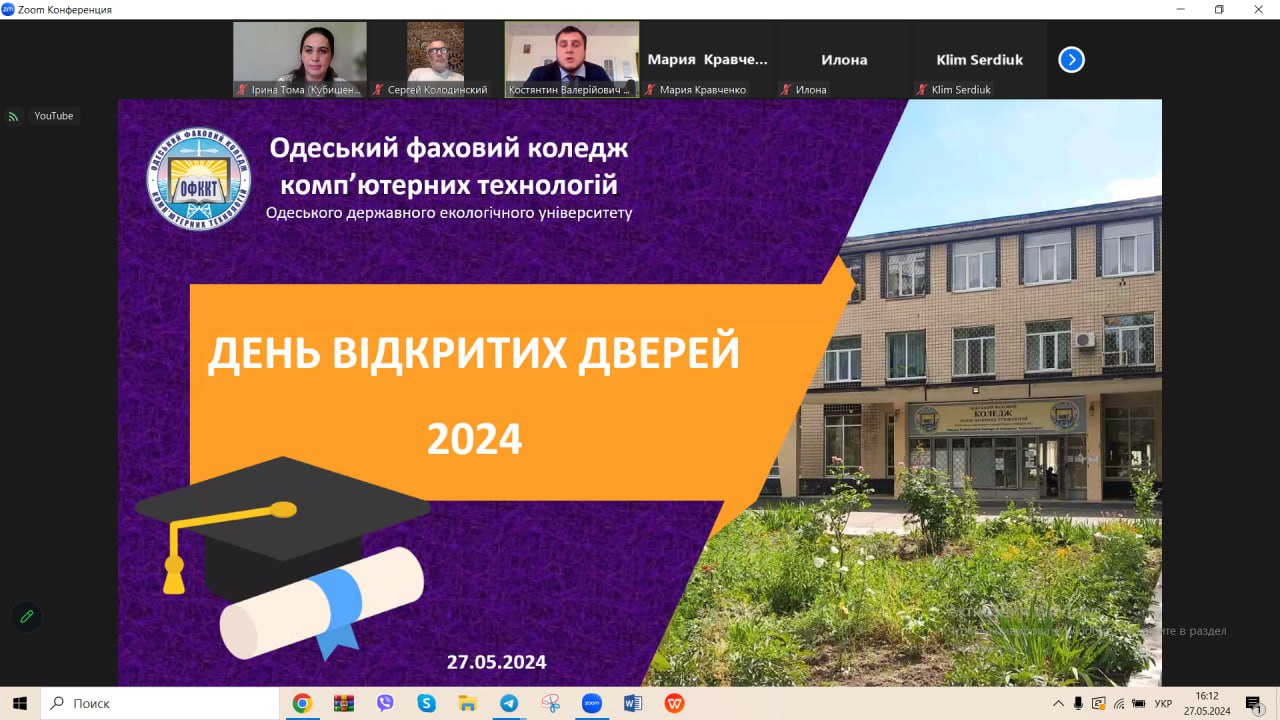
Task: Open WinRAR from the taskbar
Action: coord(344,703)
